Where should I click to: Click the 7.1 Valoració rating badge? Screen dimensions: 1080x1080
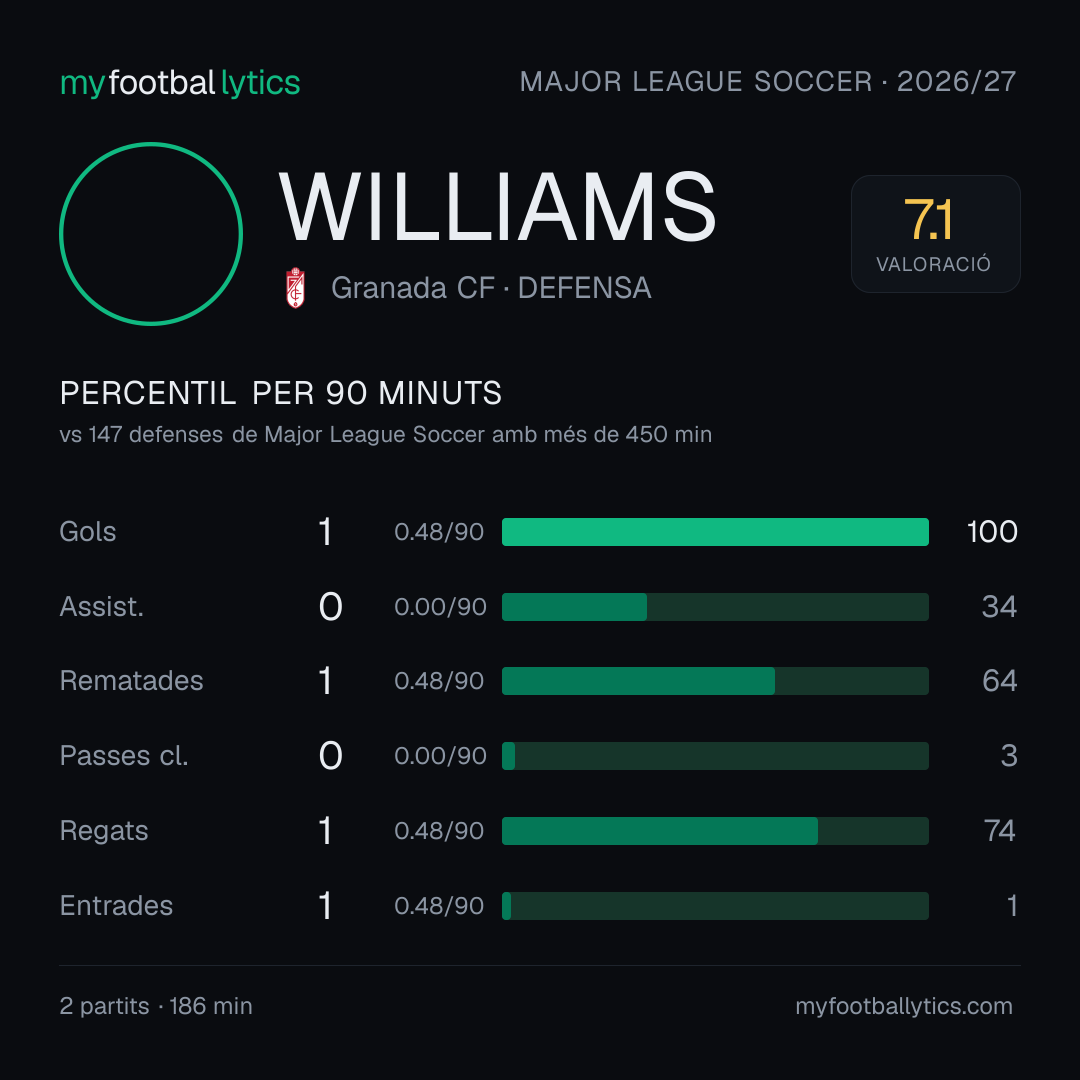pyautogui.click(x=935, y=234)
